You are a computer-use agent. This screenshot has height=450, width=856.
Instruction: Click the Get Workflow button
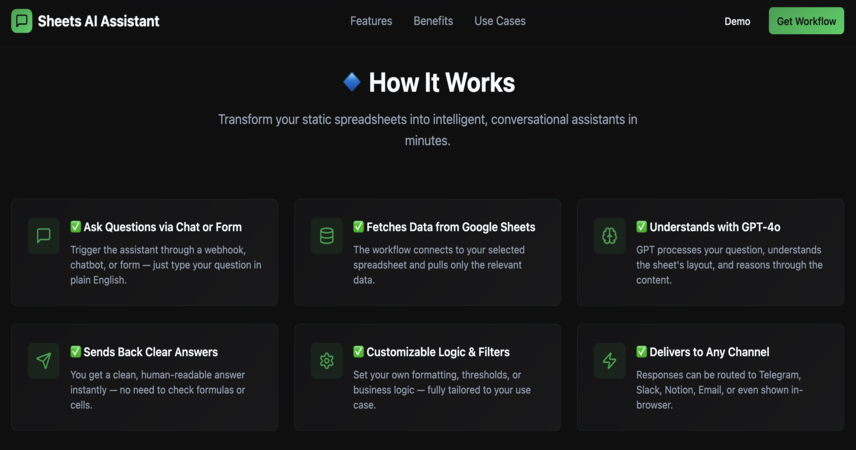click(806, 21)
